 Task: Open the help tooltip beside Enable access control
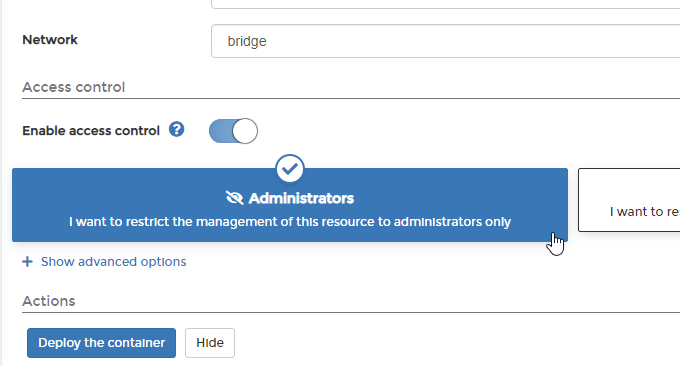[177, 129]
